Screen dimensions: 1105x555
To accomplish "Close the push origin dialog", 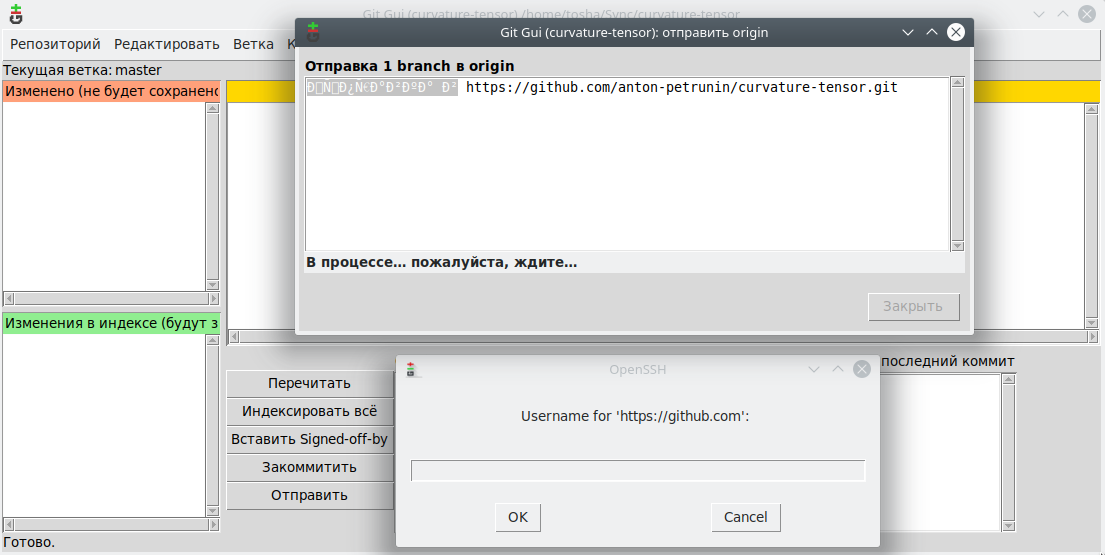I will (x=956, y=32).
